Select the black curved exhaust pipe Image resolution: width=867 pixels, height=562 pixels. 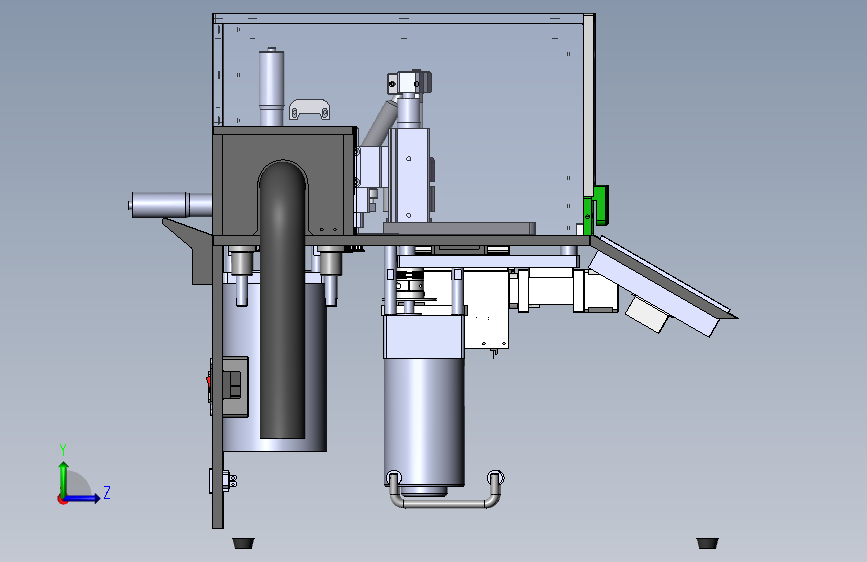pyautogui.click(x=283, y=301)
